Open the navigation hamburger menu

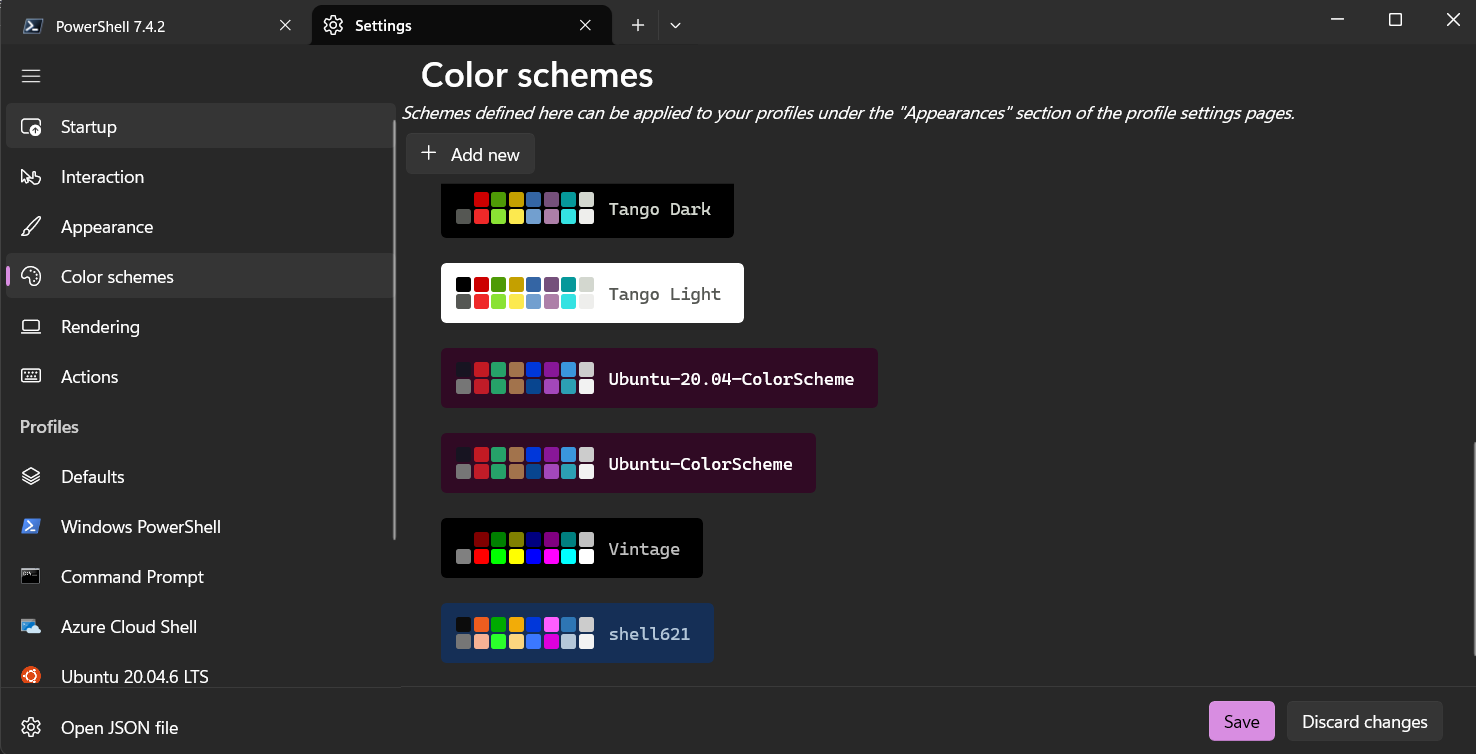pyautogui.click(x=30, y=76)
